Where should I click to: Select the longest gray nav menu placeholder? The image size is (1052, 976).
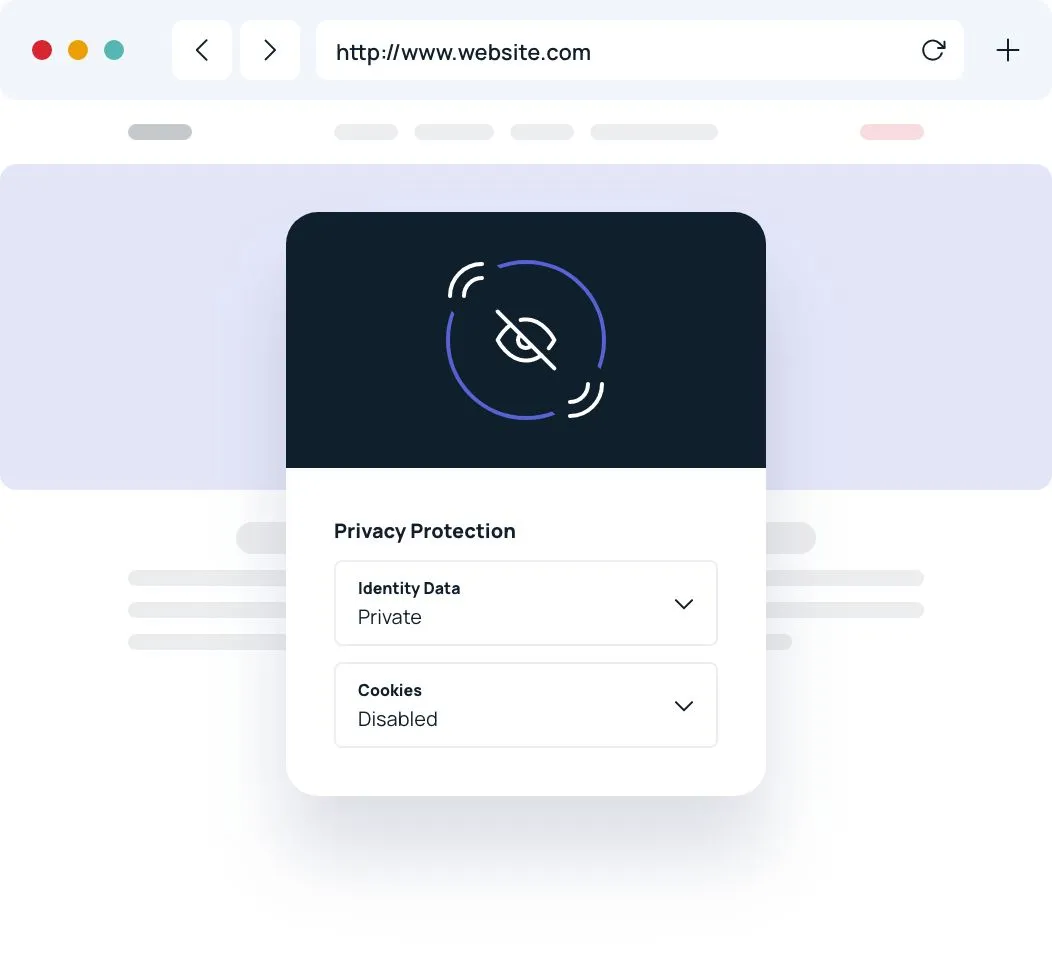(654, 132)
